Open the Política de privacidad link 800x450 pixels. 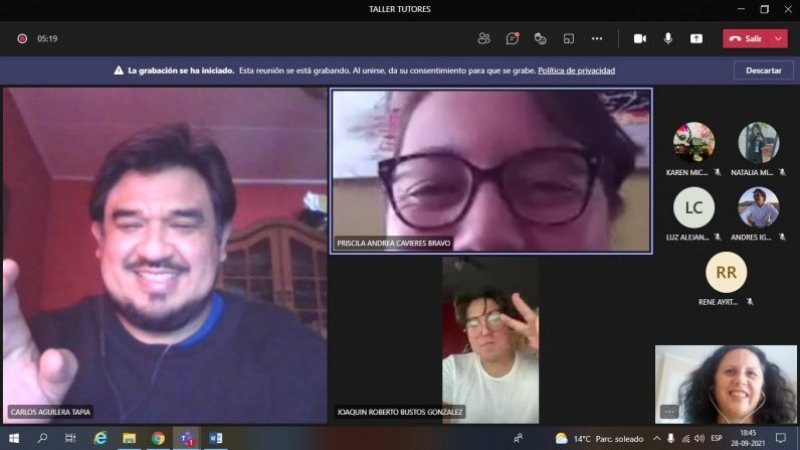tap(576, 70)
